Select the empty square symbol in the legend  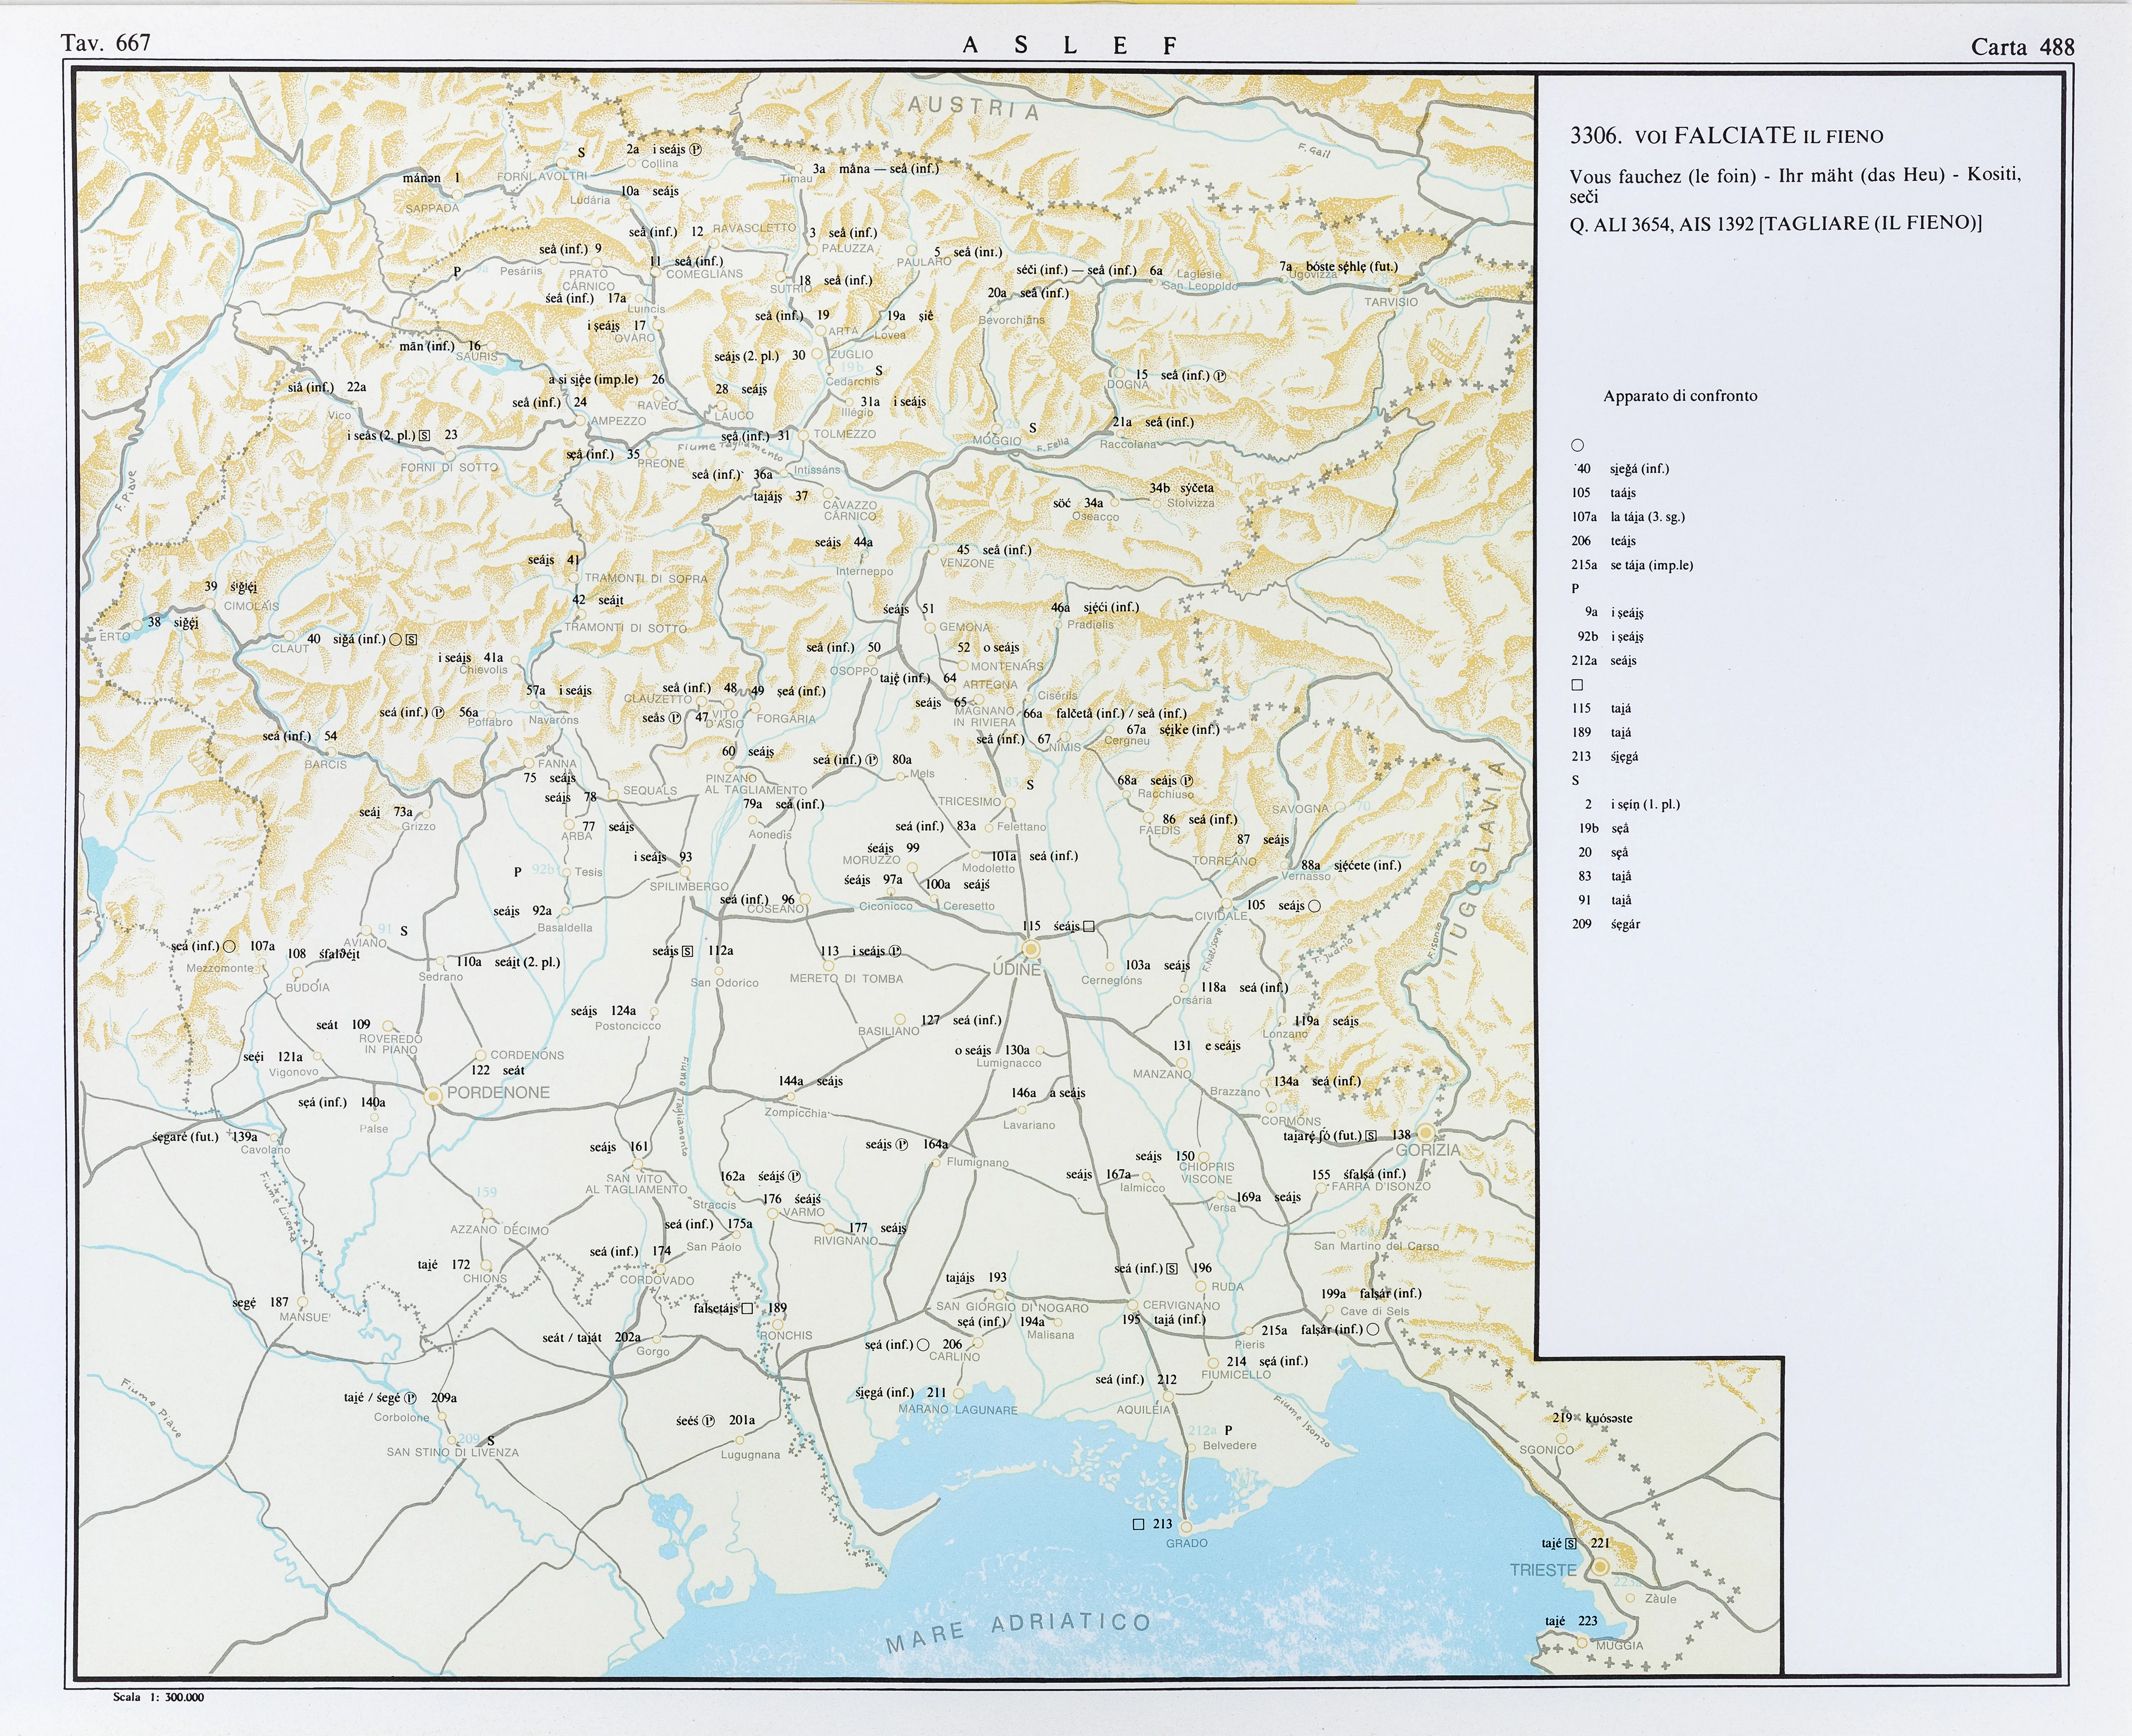pyautogui.click(x=1577, y=685)
